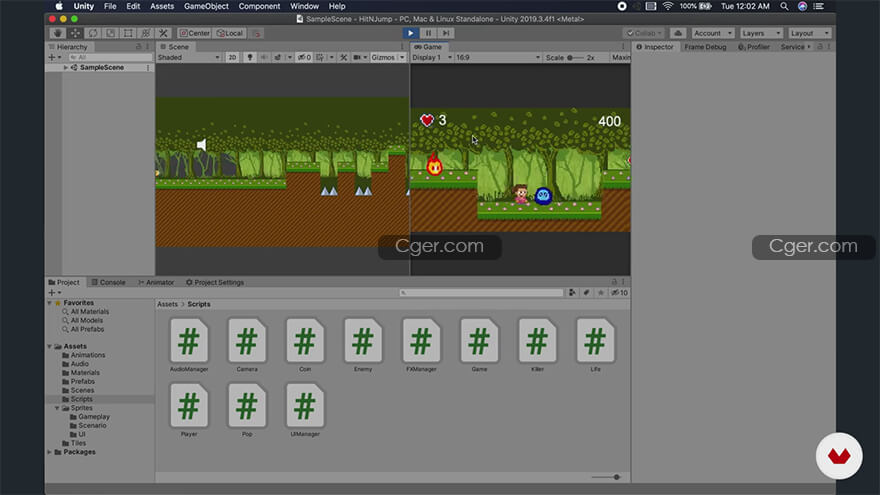Click the audio source gizmo in Scene

(201, 145)
